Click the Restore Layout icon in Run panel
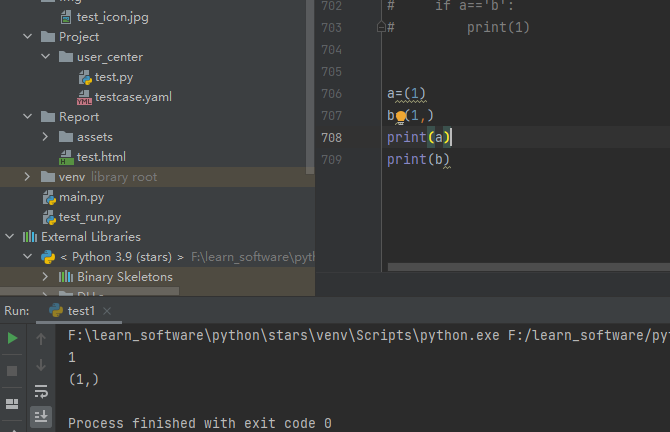This screenshot has height=432, width=670. point(12,404)
